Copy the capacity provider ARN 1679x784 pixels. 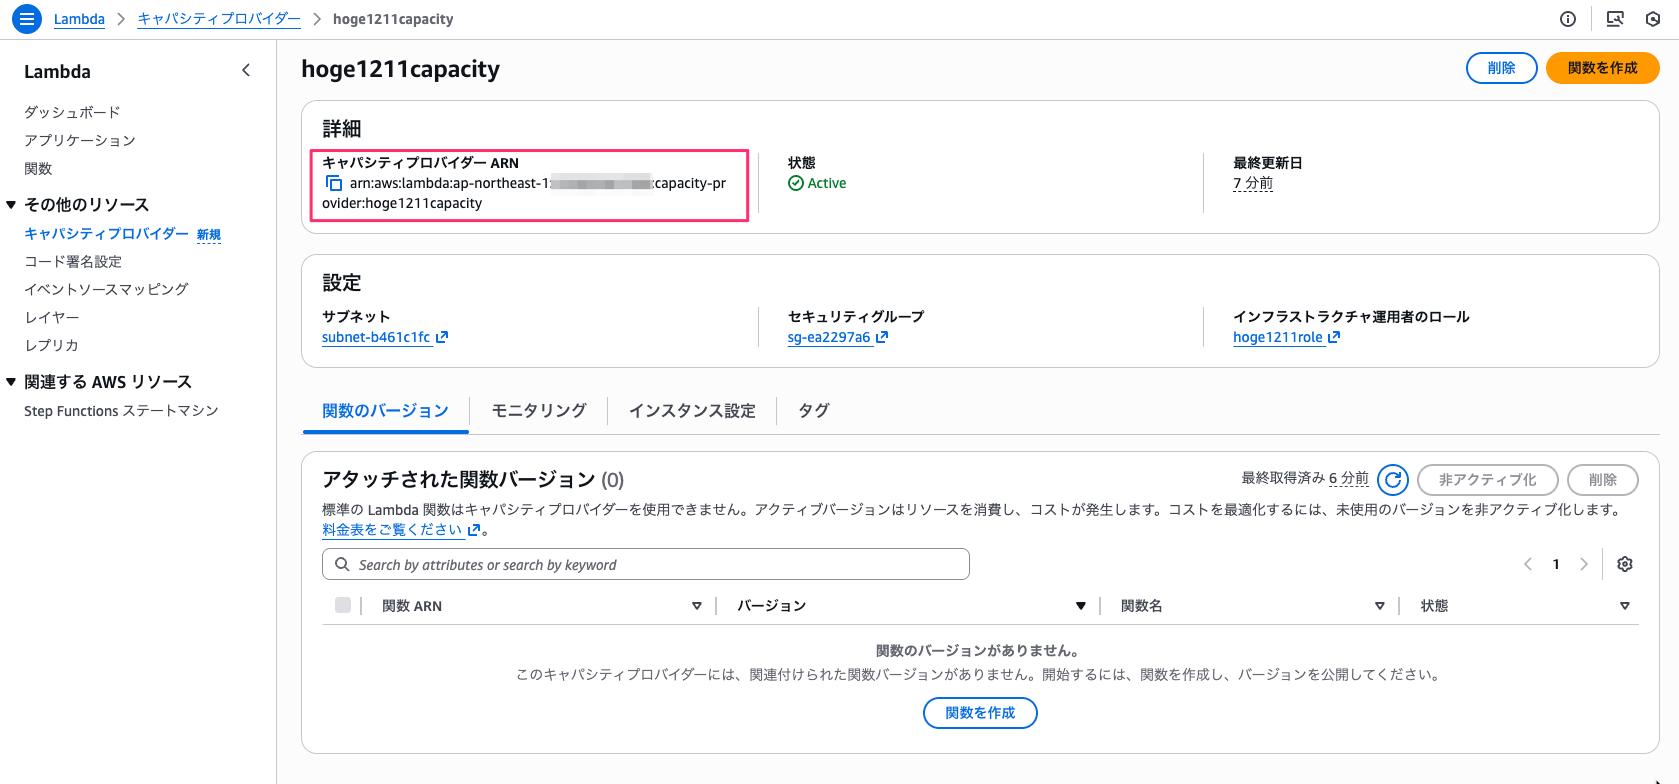pos(334,184)
